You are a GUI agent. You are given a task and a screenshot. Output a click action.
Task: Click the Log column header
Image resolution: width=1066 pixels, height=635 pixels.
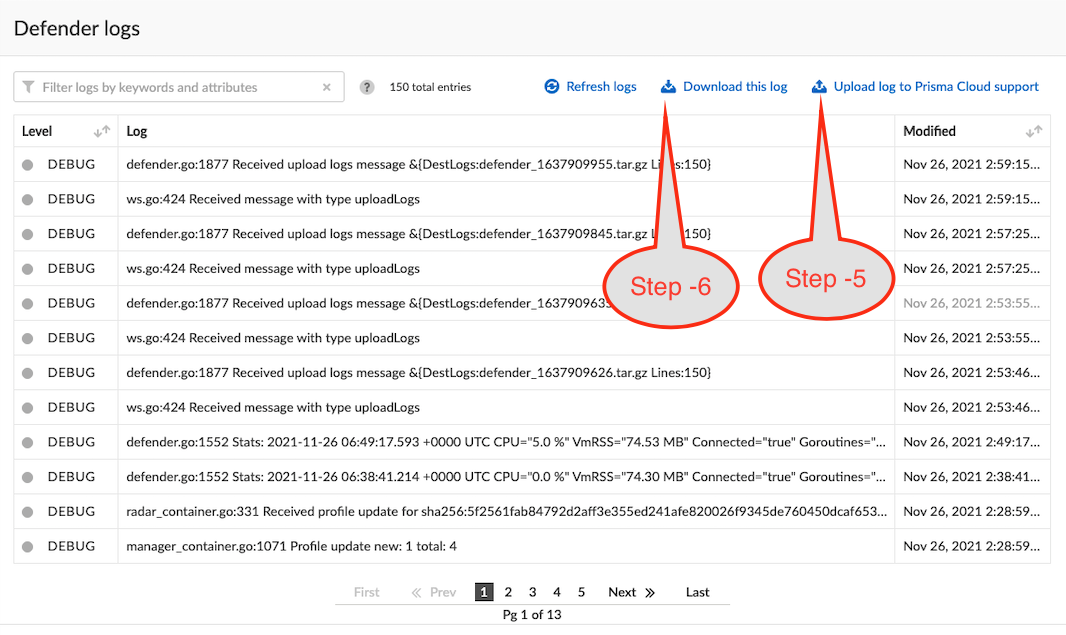click(137, 131)
